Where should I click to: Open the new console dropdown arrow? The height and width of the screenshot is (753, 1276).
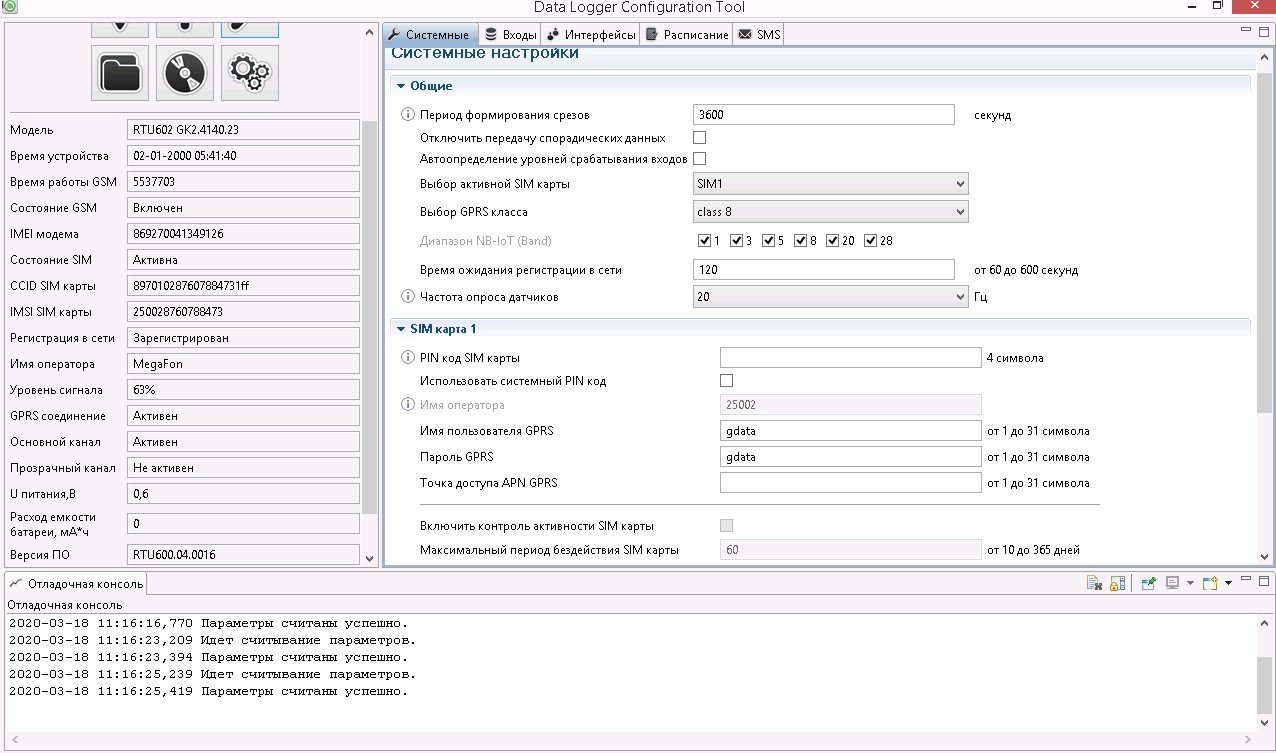pyautogui.click(x=1228, y=583)
